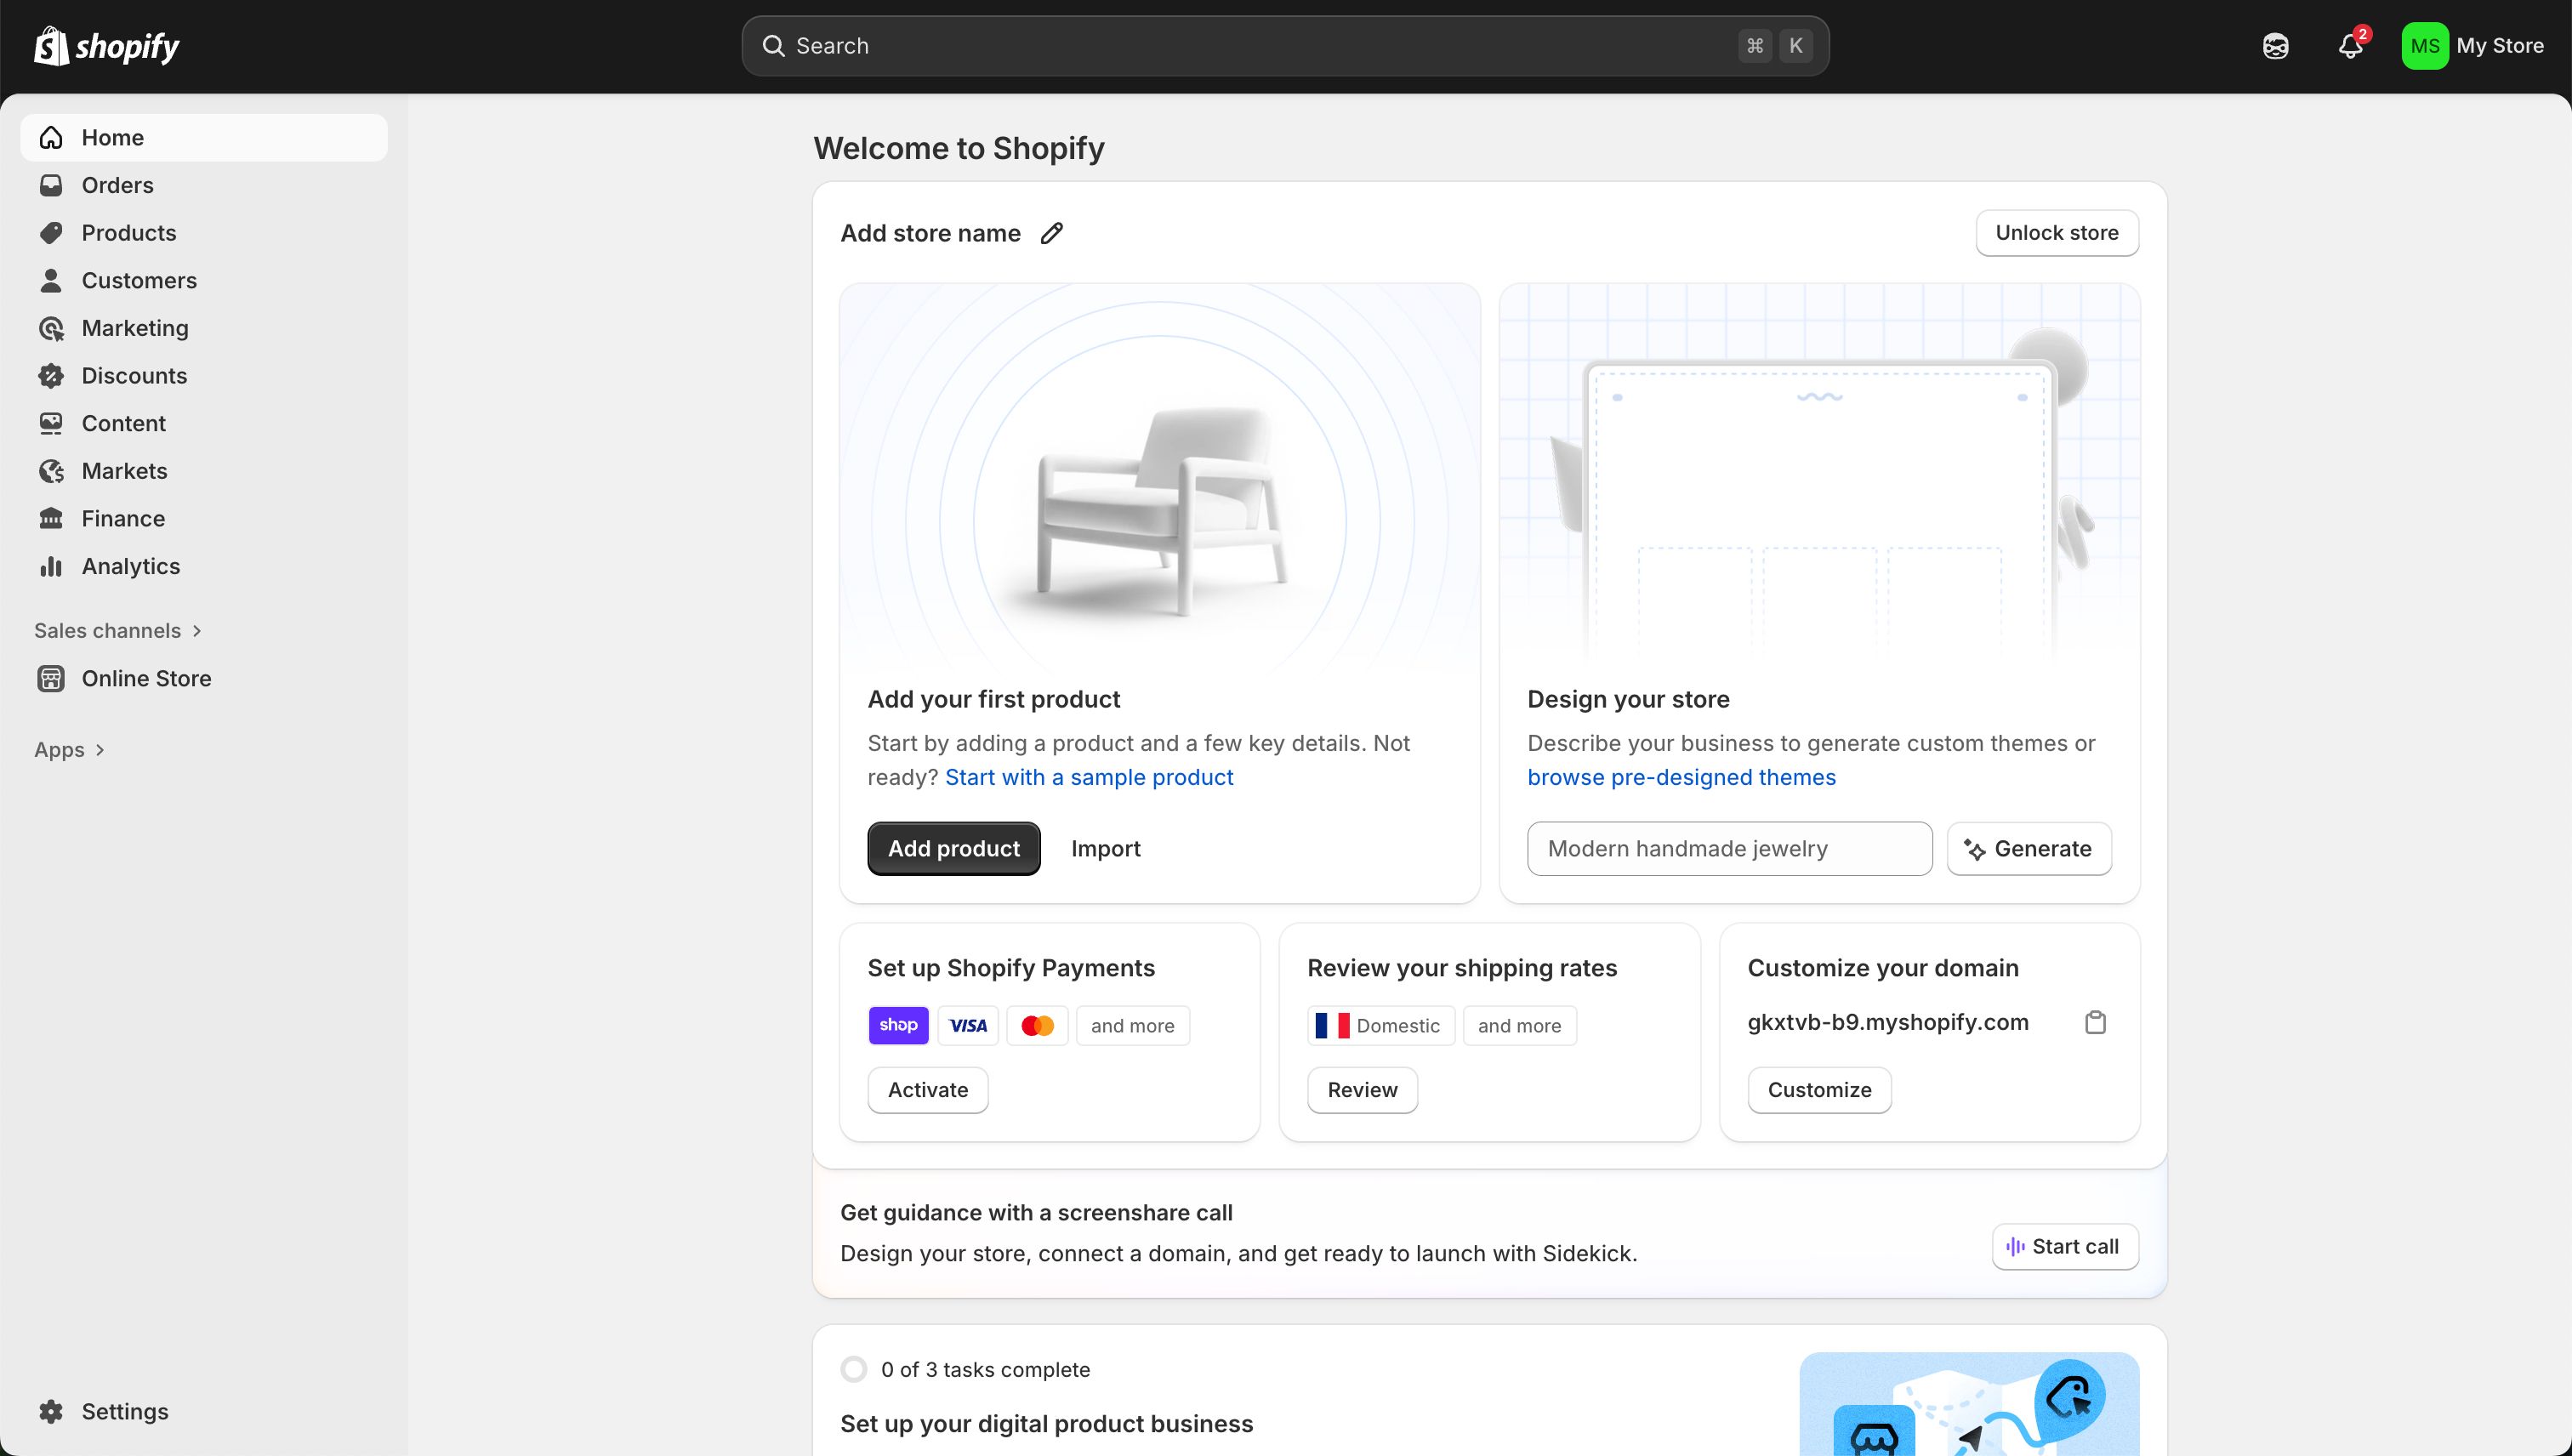
Task: Click the theme description input field
Action: point(1729,848)
